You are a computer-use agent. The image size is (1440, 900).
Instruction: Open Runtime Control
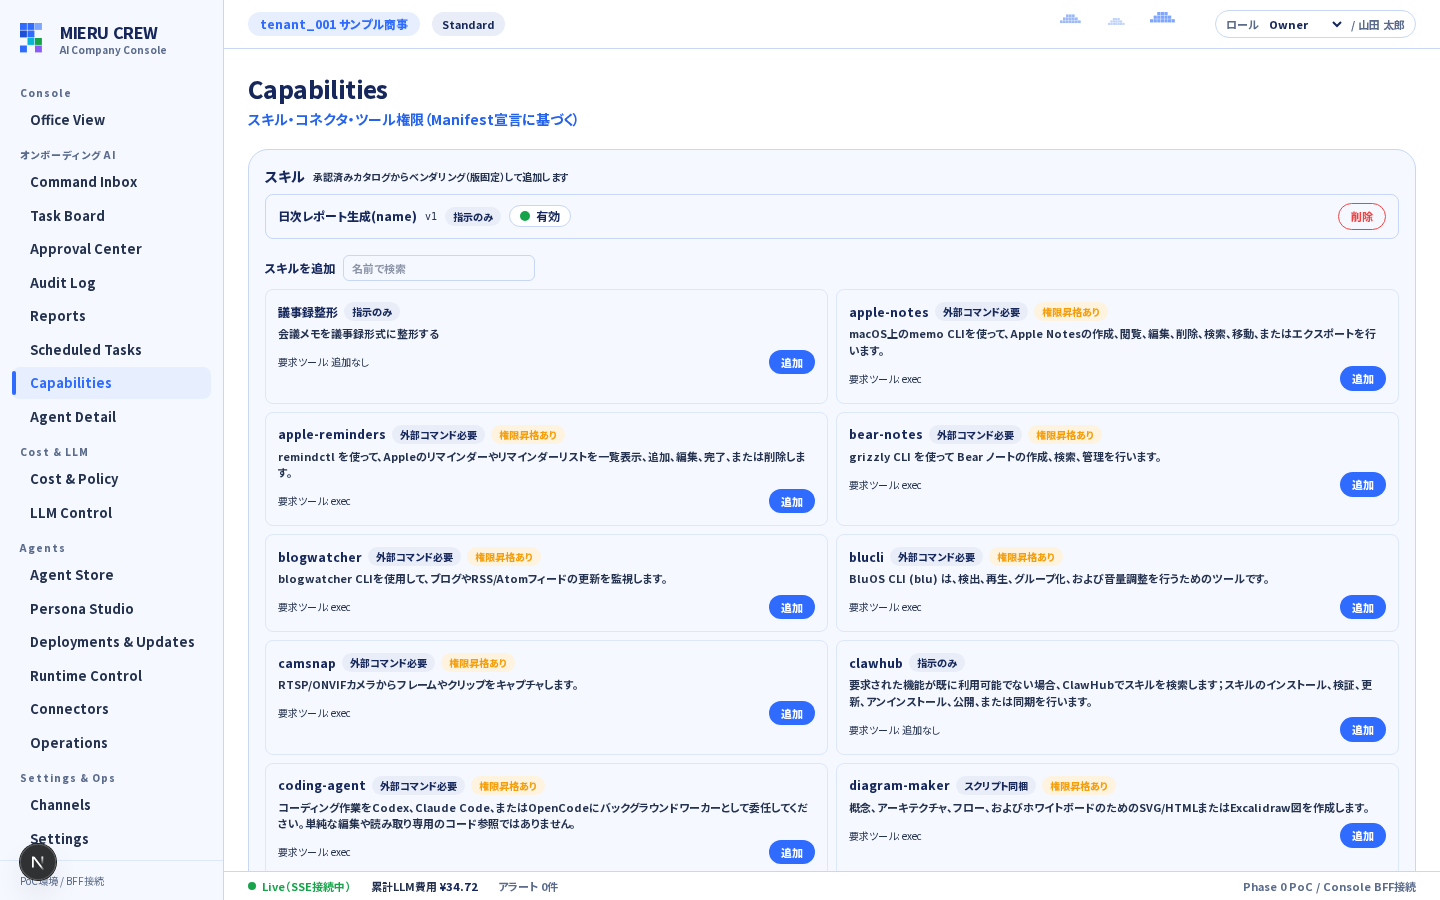111,676
